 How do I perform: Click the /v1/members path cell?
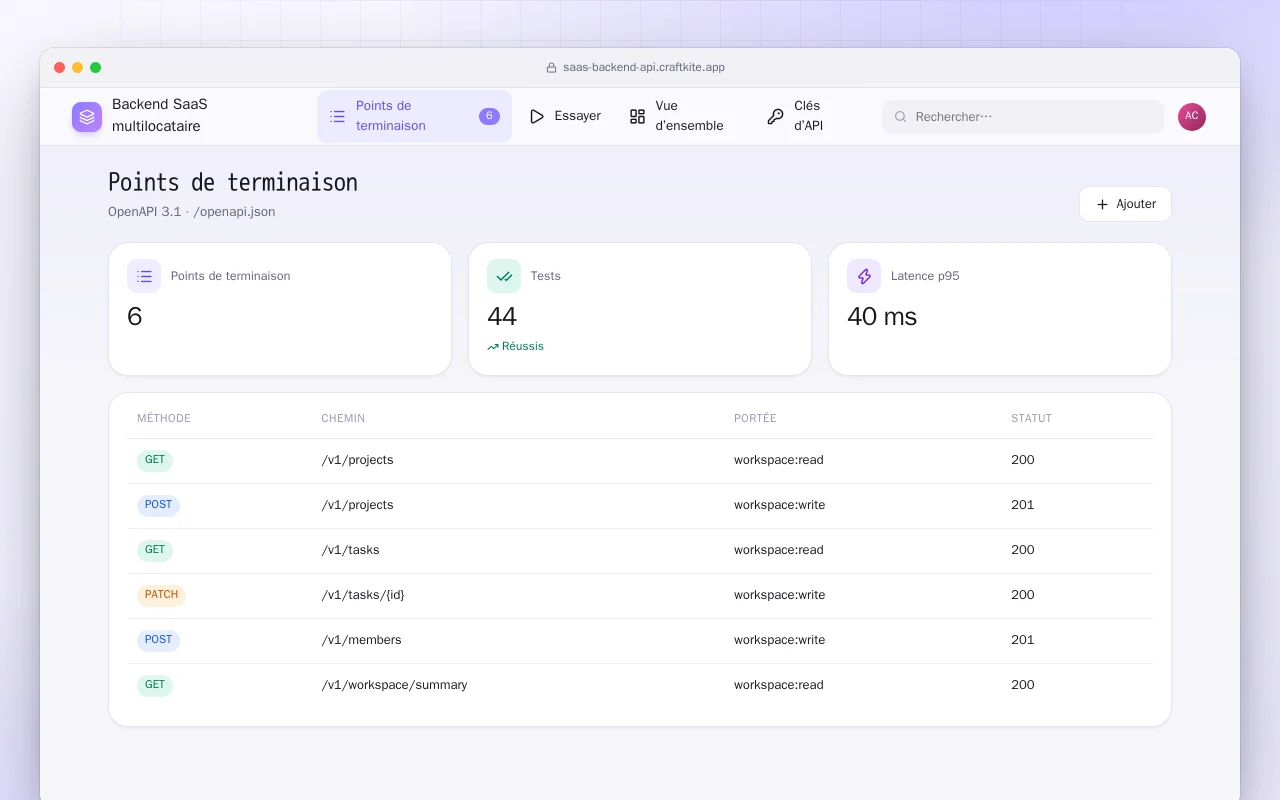(361, 640)
